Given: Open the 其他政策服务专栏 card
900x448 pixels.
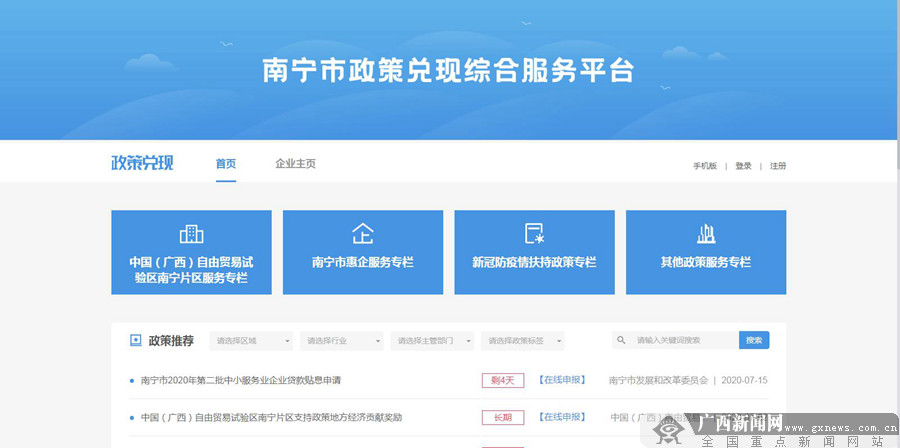Looking at the screenshot, I should 706,252.
